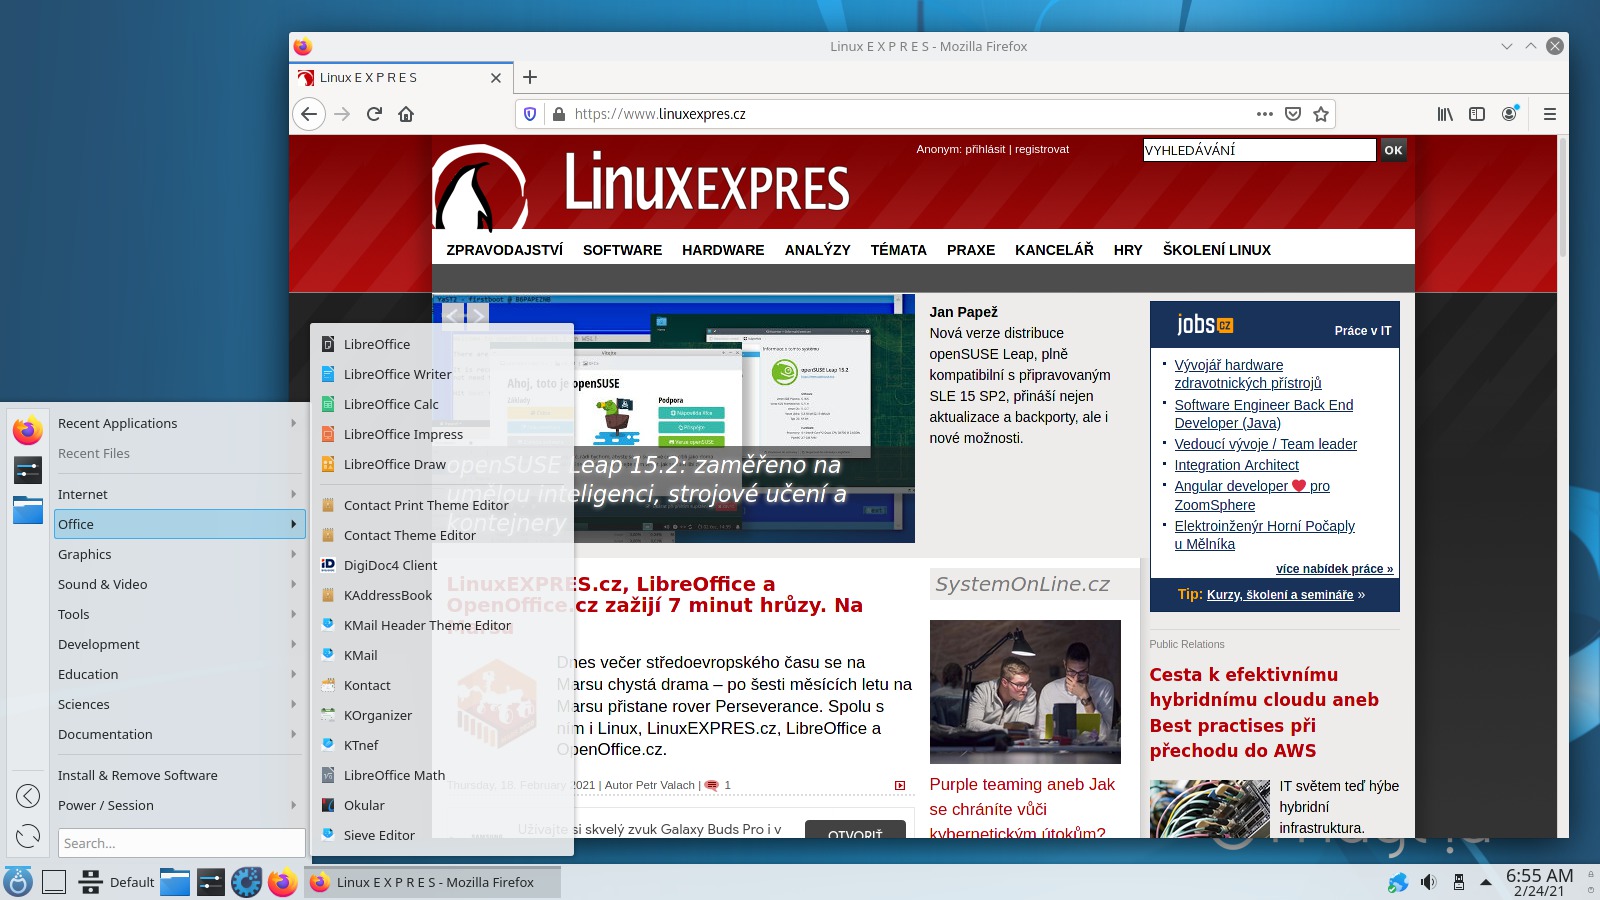
Task: Reload the current page
Action: pos(374,114)
